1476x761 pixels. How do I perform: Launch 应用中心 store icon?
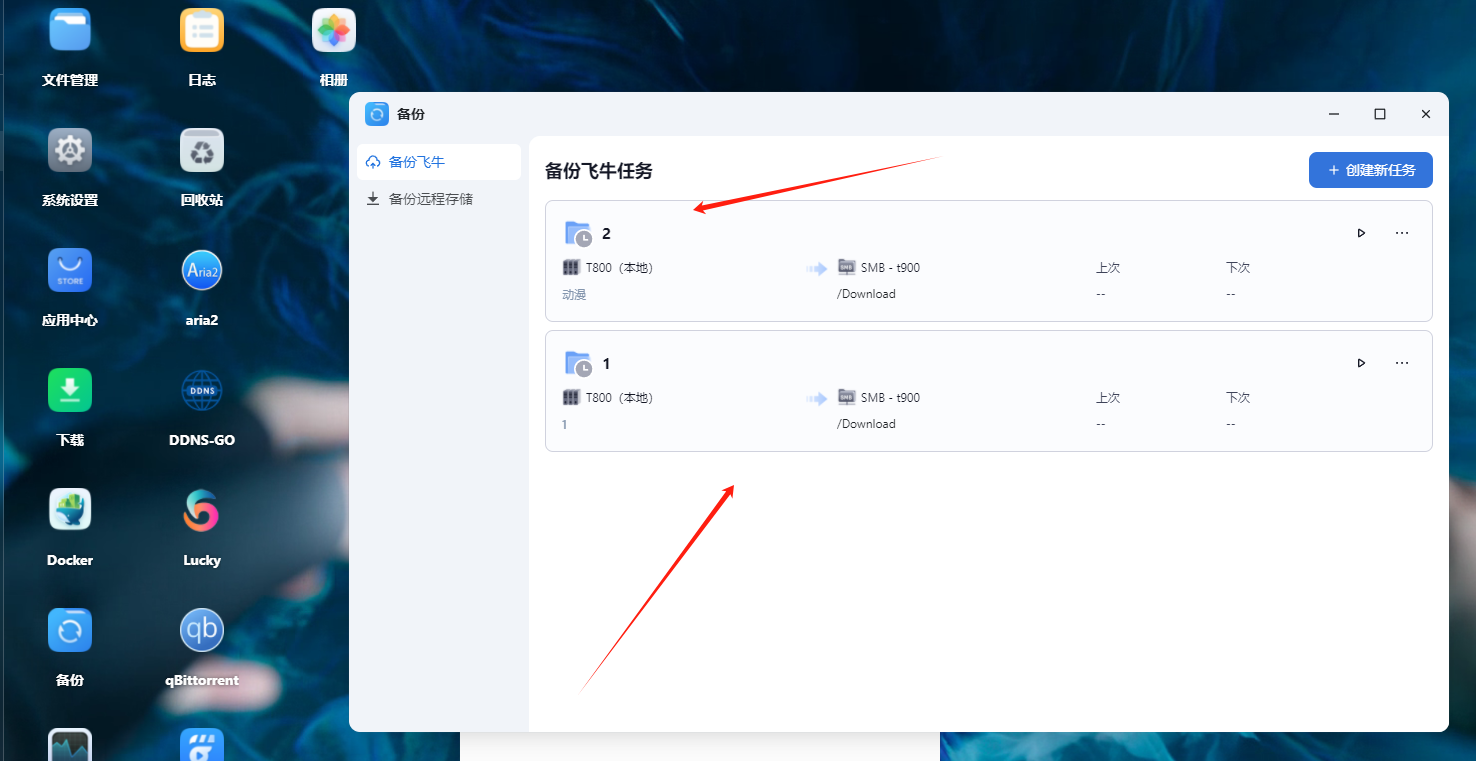70,270
